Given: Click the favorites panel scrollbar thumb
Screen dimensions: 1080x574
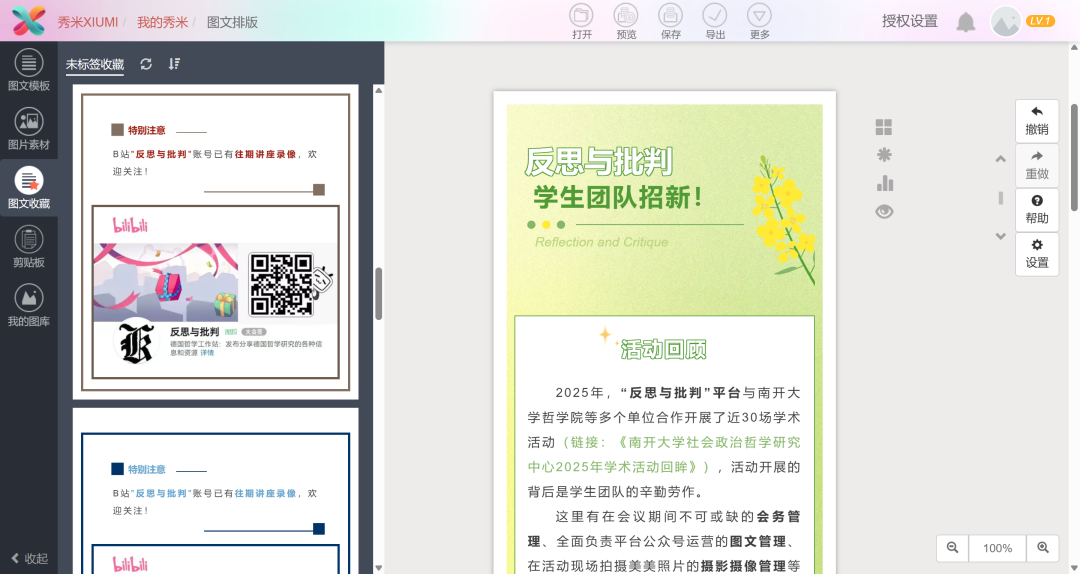Looking at the screenshot, I should [x=378, y=294].
